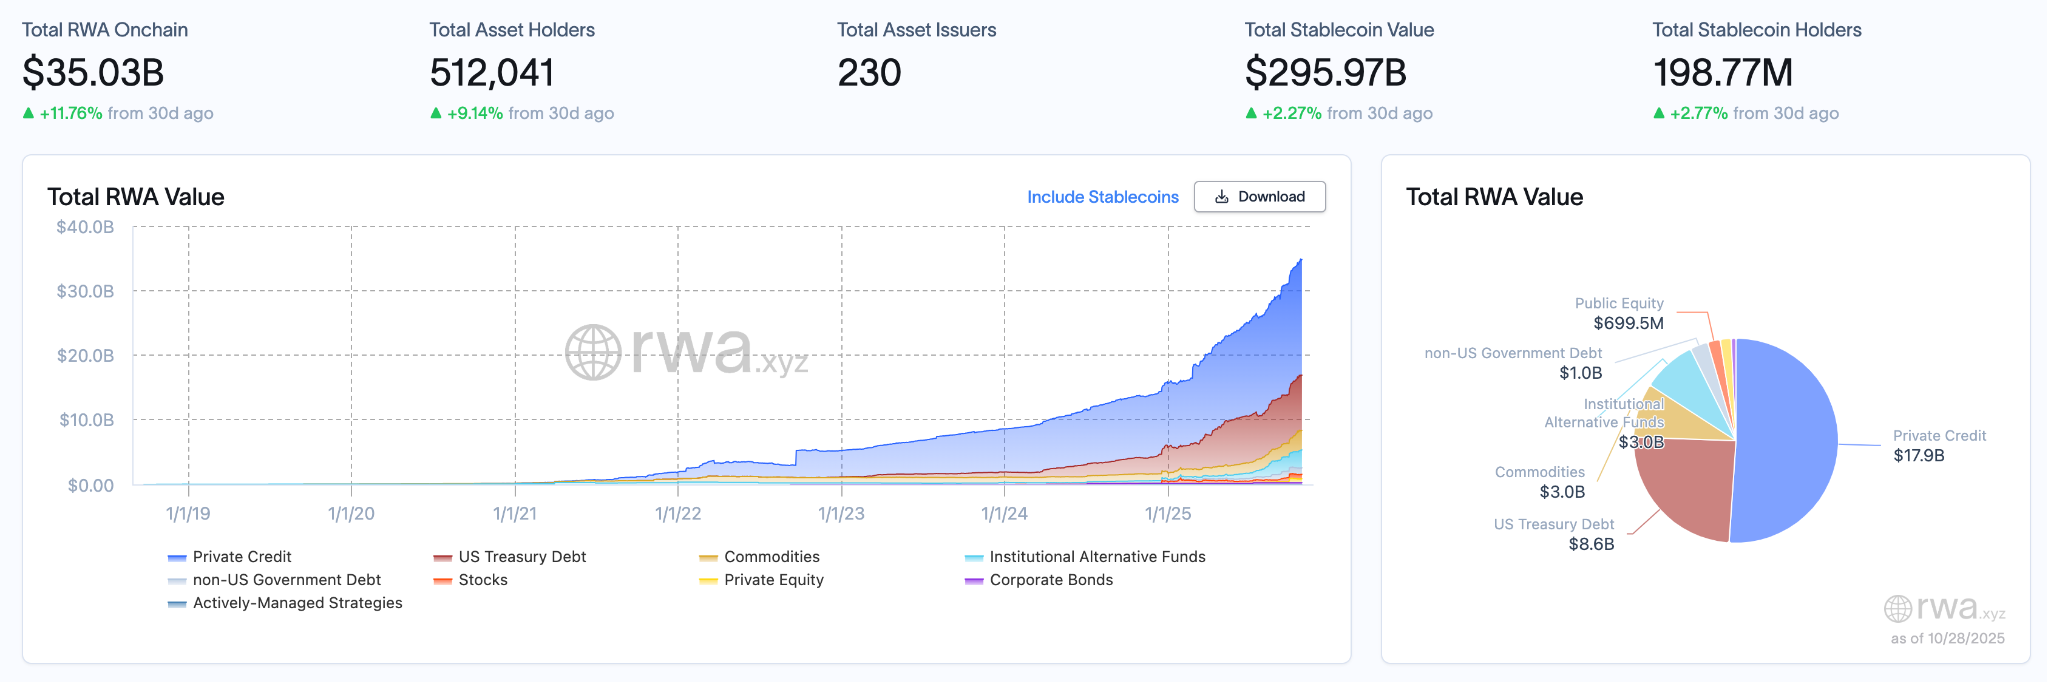2047x682 pixels.
Task: Click the green up-arrow beside +2.27%
Action: coord(1252,113)
